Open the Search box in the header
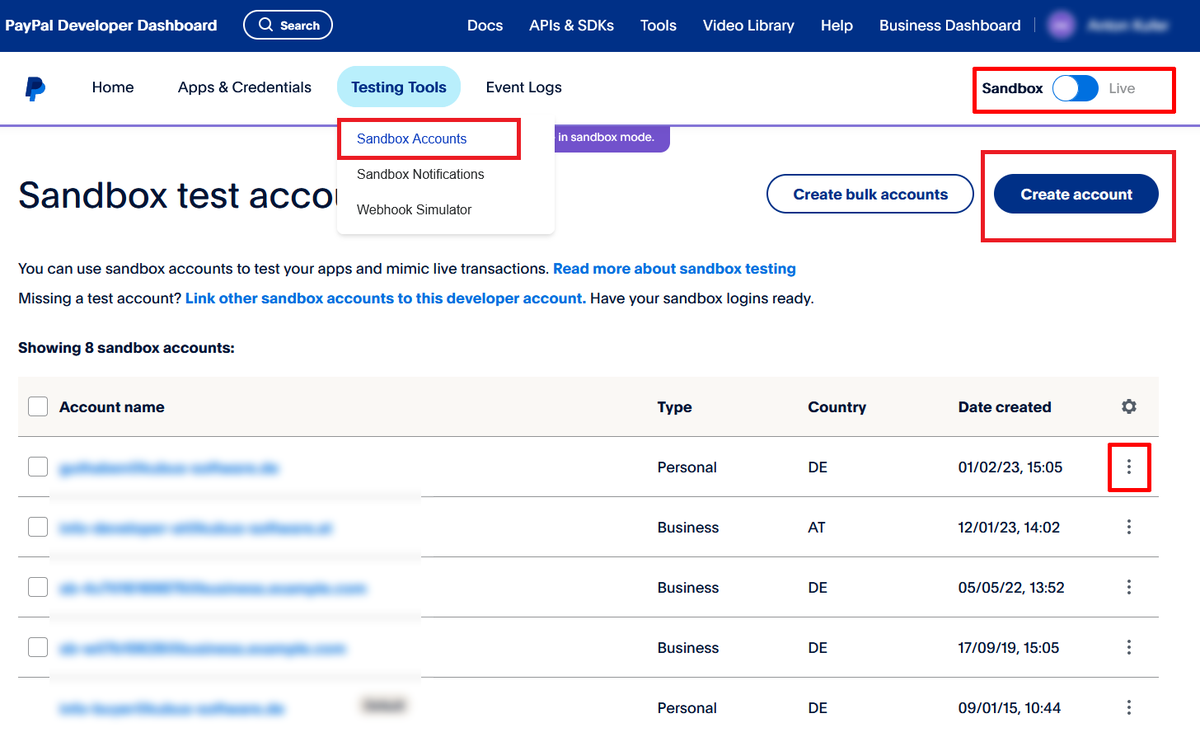 288,25
